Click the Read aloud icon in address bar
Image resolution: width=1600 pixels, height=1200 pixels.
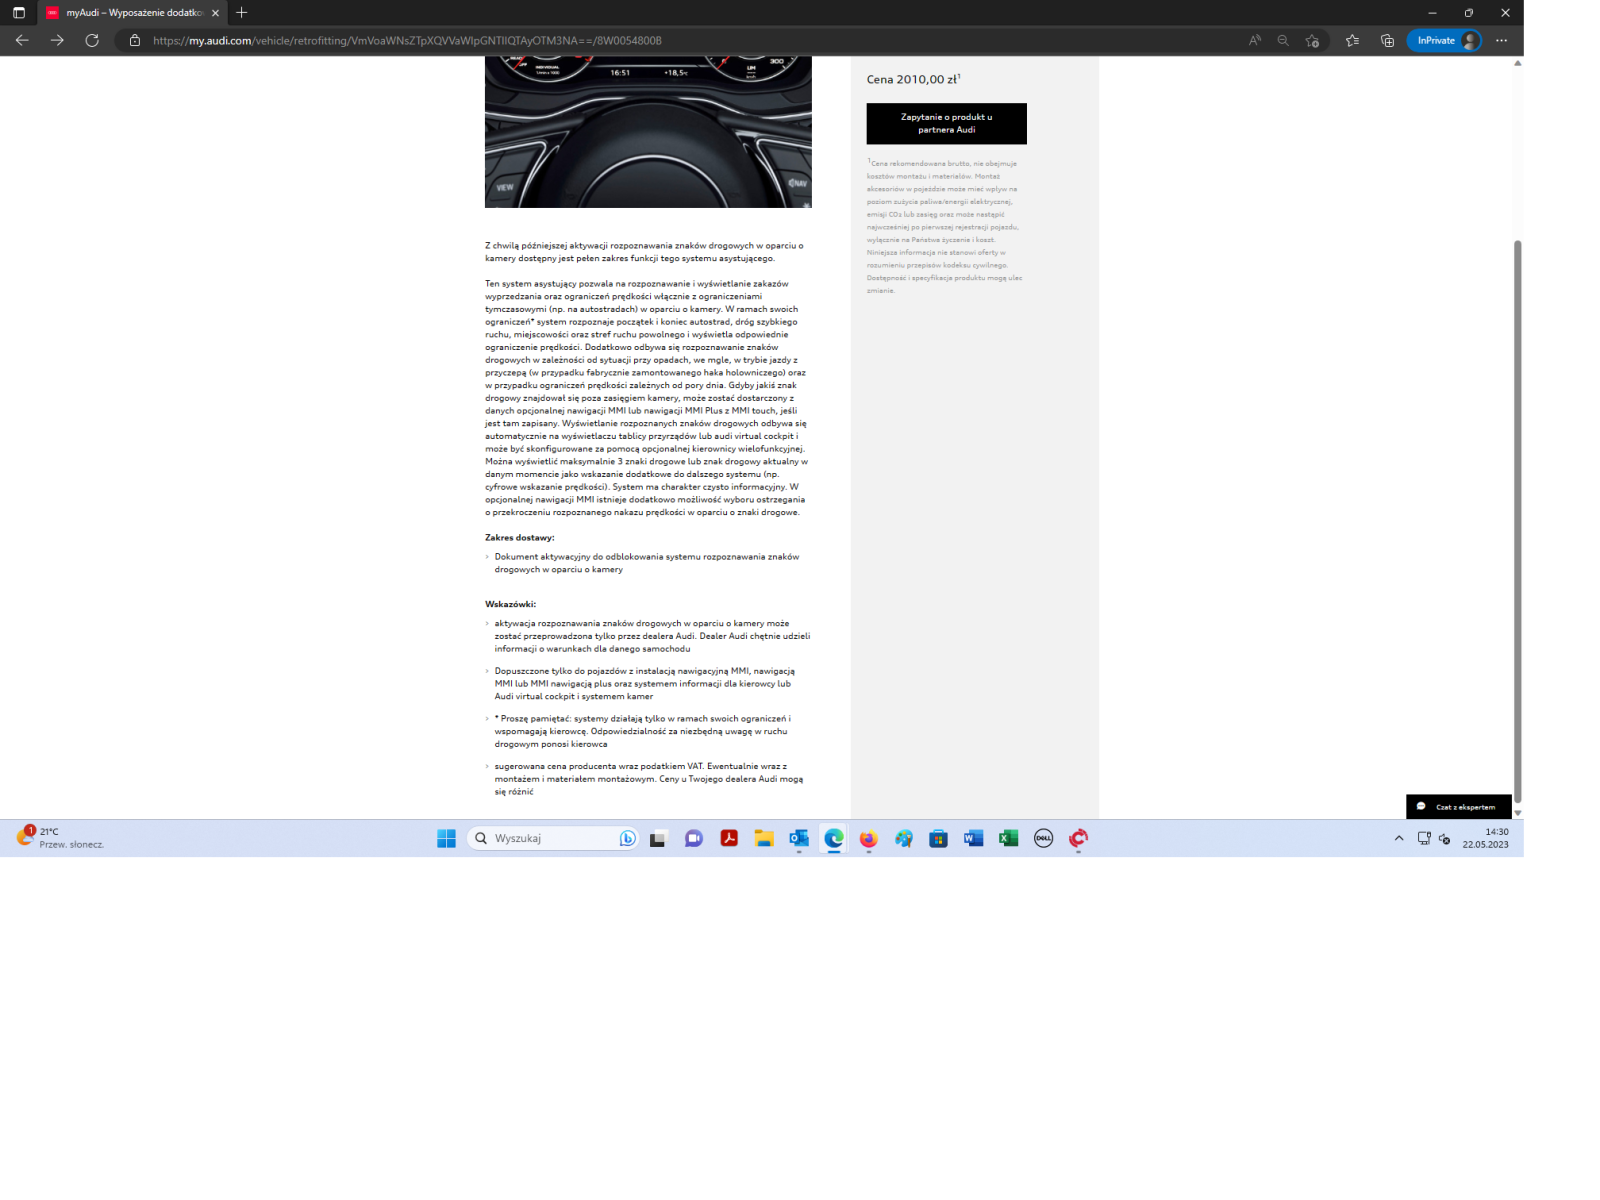click(1254, 41)
